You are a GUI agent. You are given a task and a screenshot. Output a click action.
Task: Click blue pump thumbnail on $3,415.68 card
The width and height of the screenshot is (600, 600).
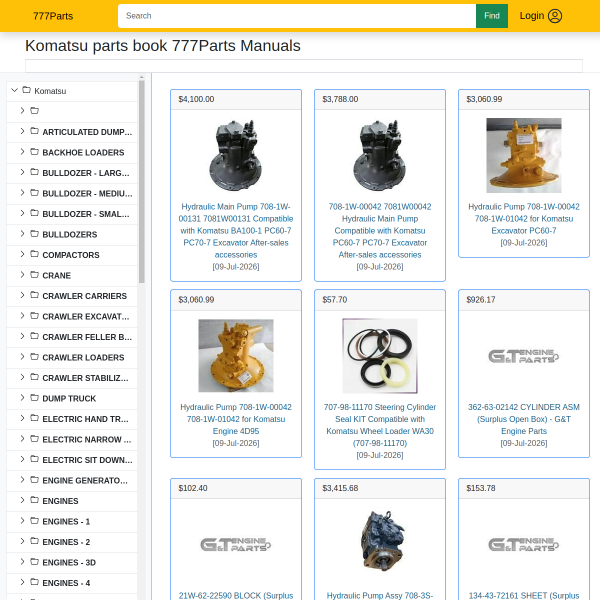381,541
